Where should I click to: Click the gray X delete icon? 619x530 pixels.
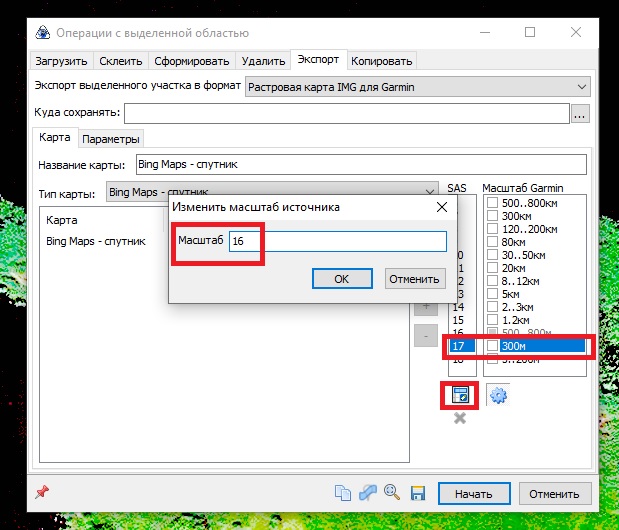pos(459,418)
